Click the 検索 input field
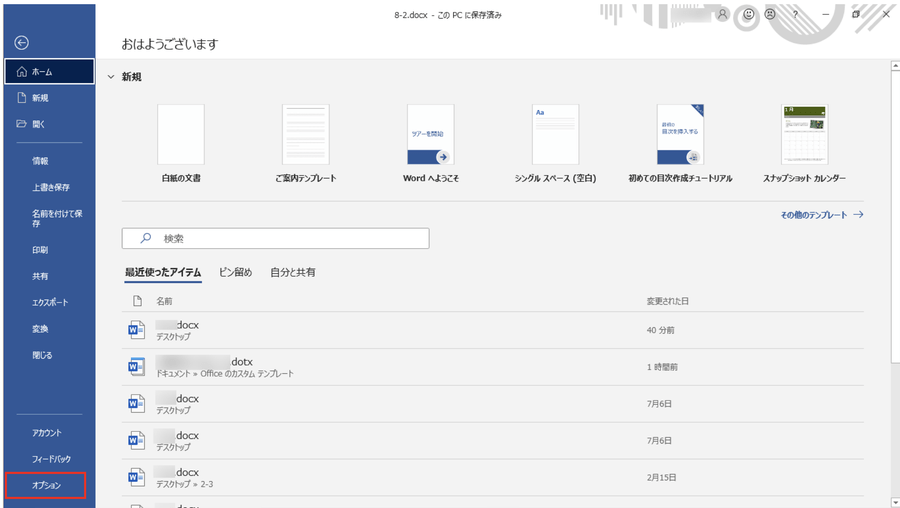900x508 pixels. click(276, 238)
